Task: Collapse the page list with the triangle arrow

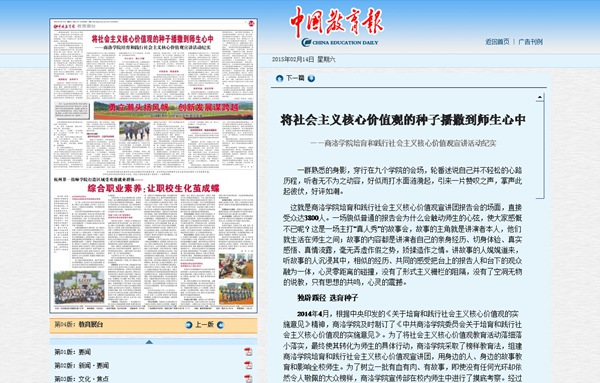Action: pyautogui.click(x=149, y=342)
